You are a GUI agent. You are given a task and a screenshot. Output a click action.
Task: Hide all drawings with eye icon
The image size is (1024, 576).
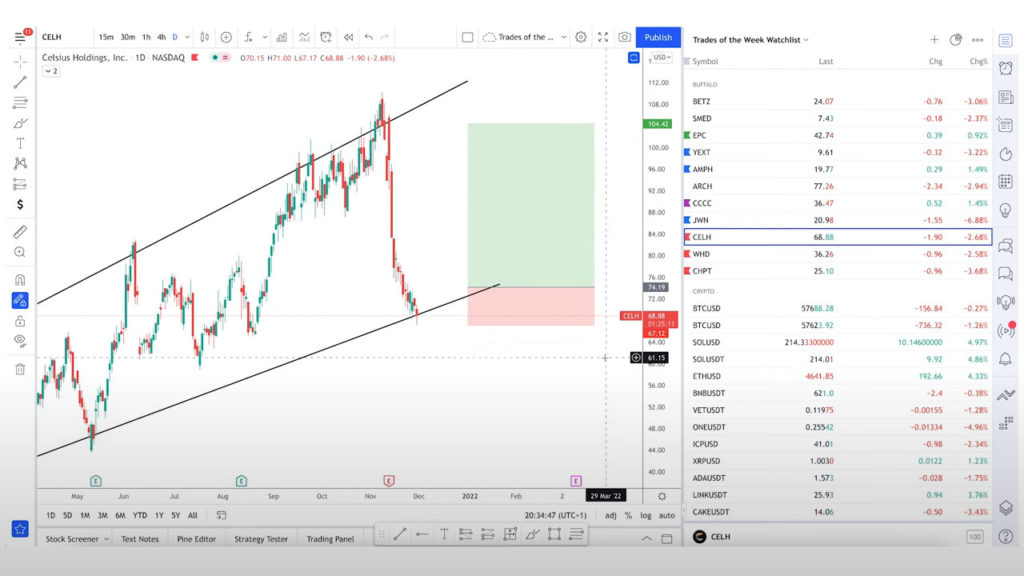(x=20, y=340)
